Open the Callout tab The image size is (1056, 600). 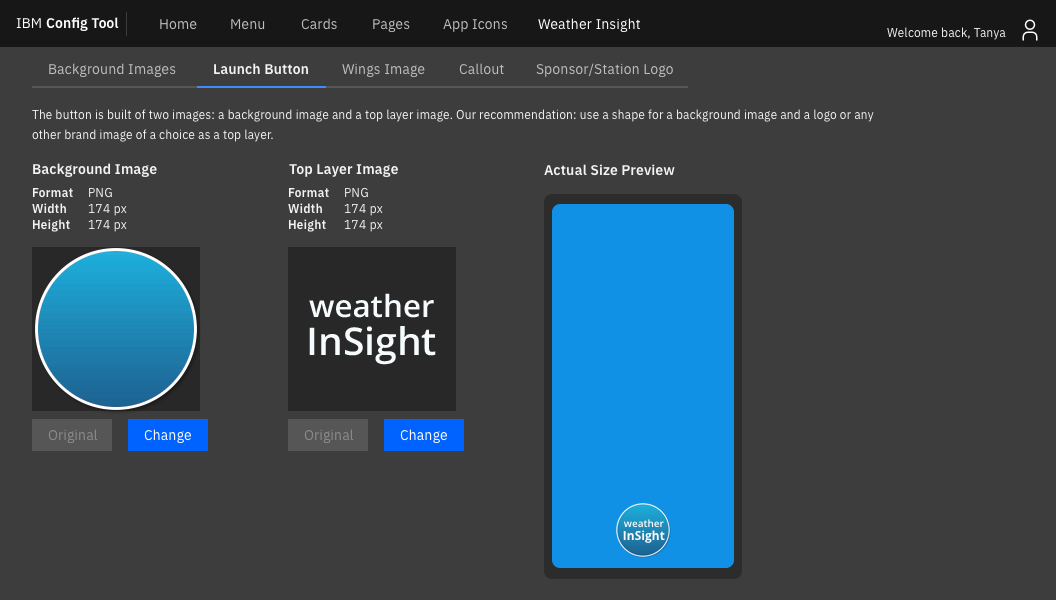[x=482, y=69]
